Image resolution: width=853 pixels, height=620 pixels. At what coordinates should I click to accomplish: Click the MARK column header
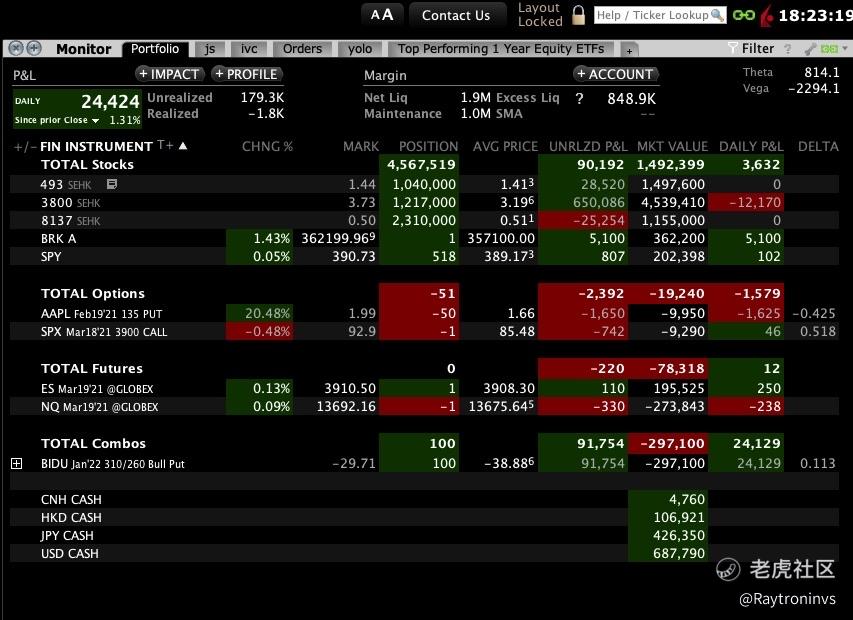[361, 146]
